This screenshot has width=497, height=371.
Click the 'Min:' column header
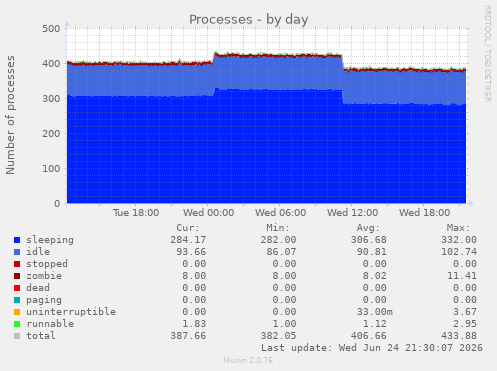pyautogui.click(x=278, y=228)
